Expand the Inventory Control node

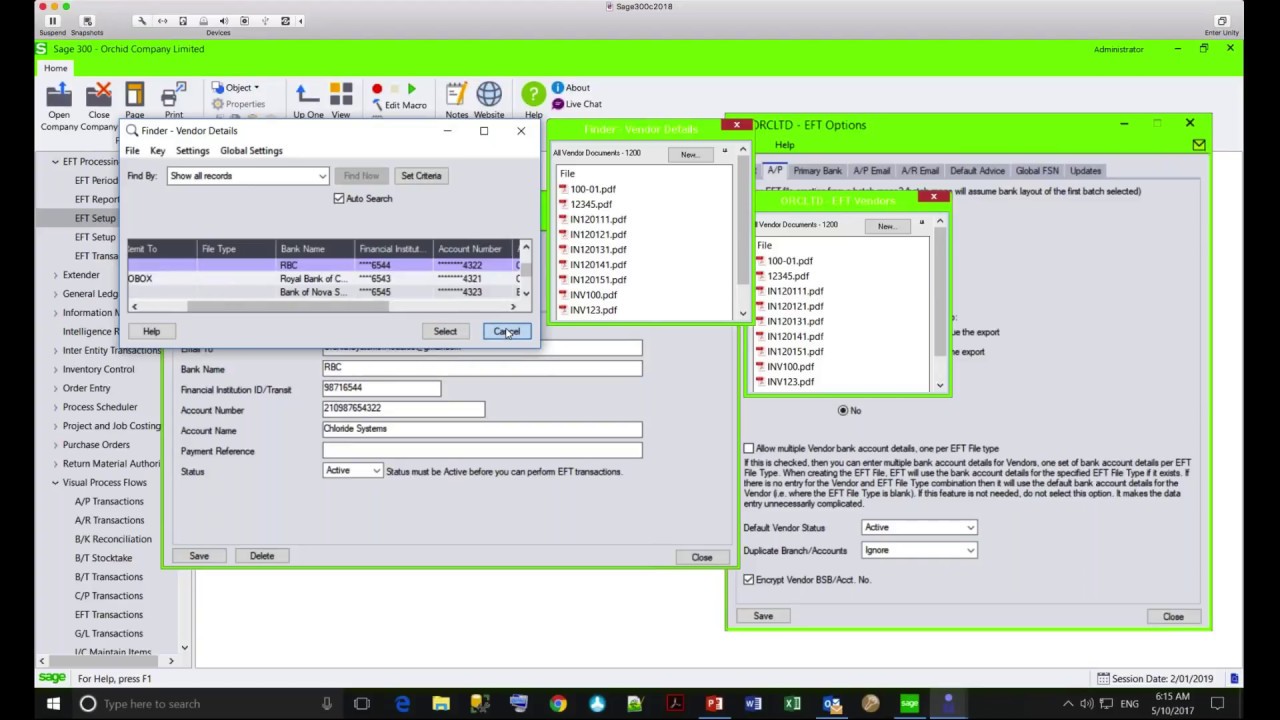[55, 369]
